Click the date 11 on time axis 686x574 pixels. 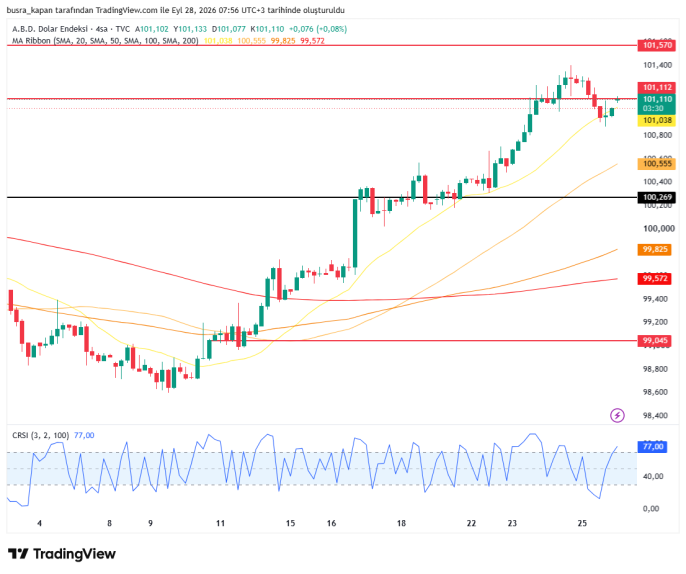[220, 523]
